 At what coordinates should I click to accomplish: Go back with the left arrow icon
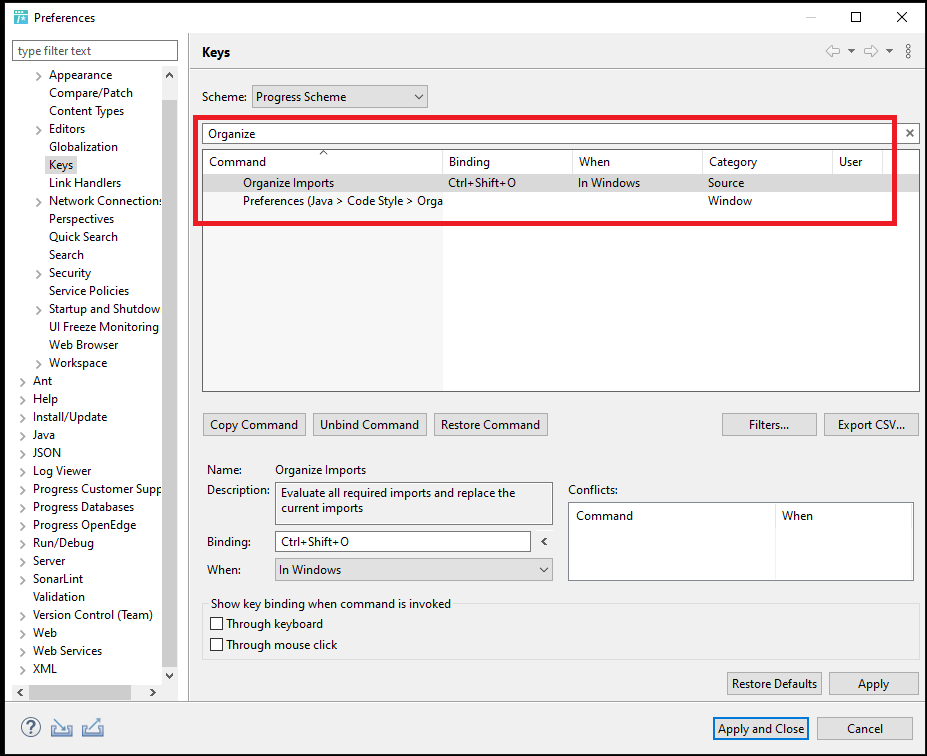click(x=833, y=51)
